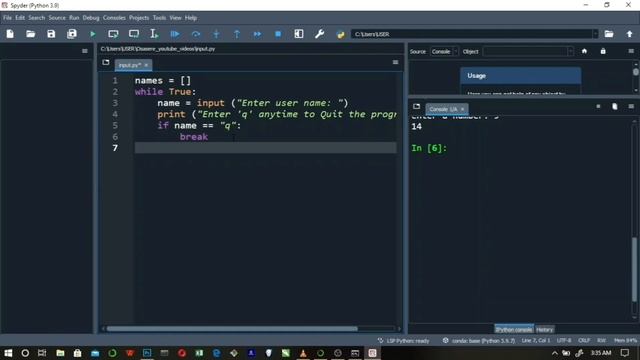Step into the function in the debugger
Screen dimensions: 640x360
click(x=216, y=34)
